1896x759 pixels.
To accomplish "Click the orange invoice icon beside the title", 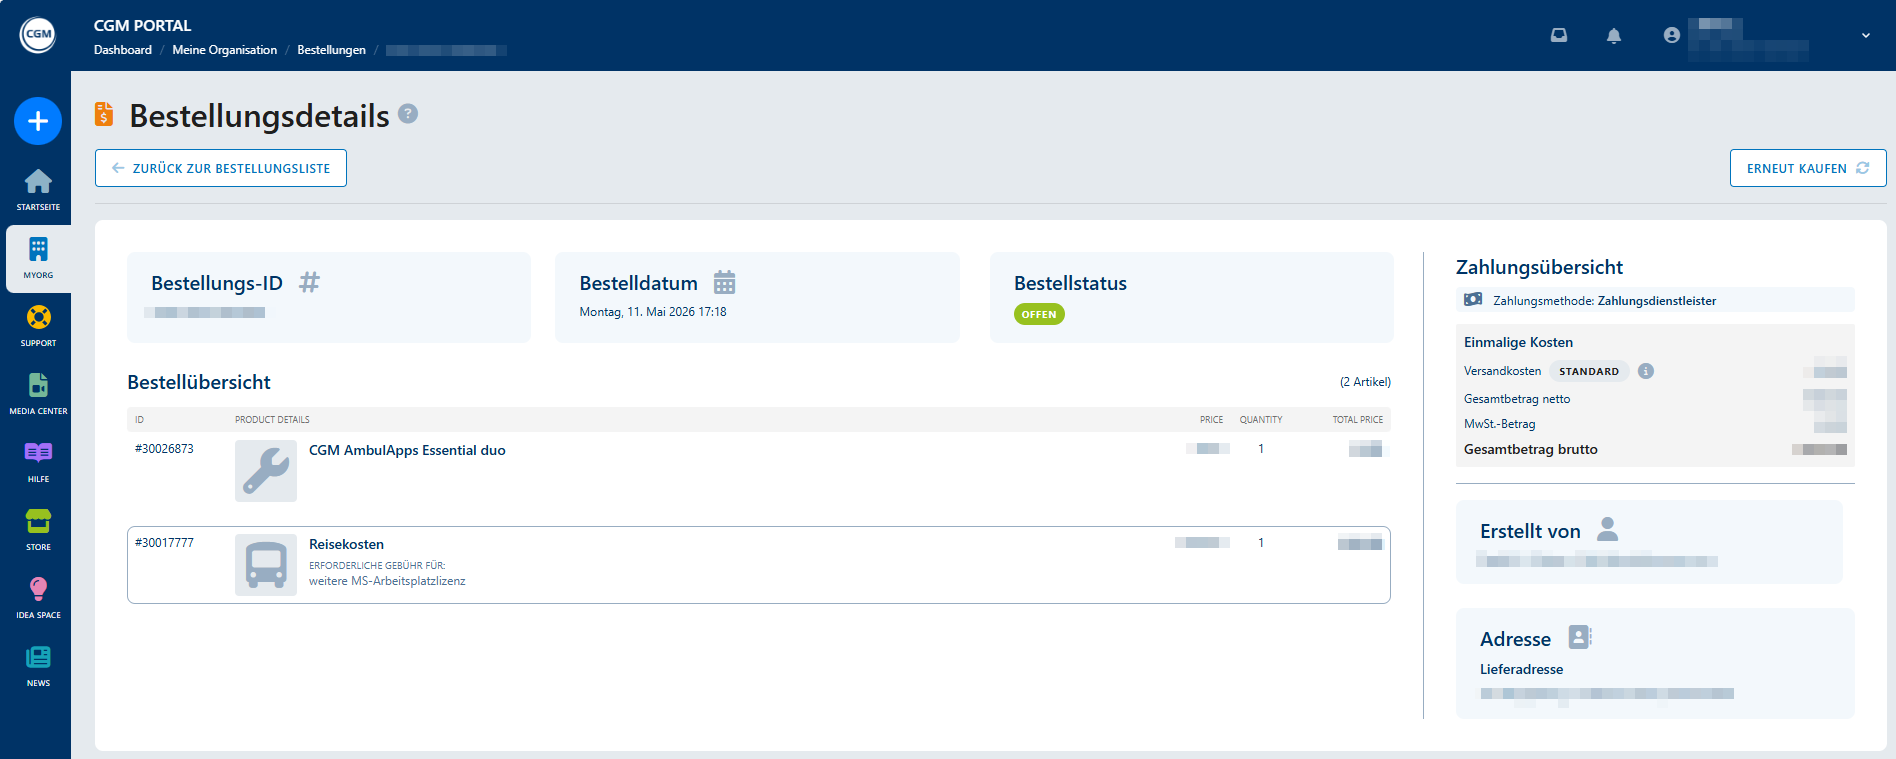I will tap(104, 114).
